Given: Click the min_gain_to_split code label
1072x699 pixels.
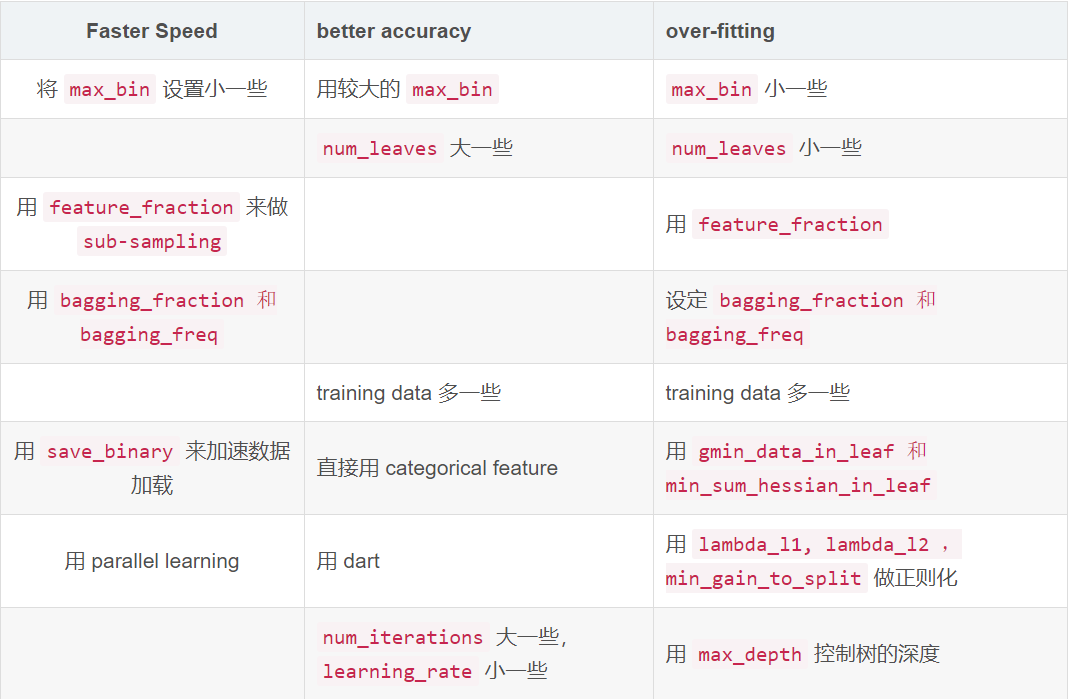Looking at the screenshot, I should [x=763, y=579].
